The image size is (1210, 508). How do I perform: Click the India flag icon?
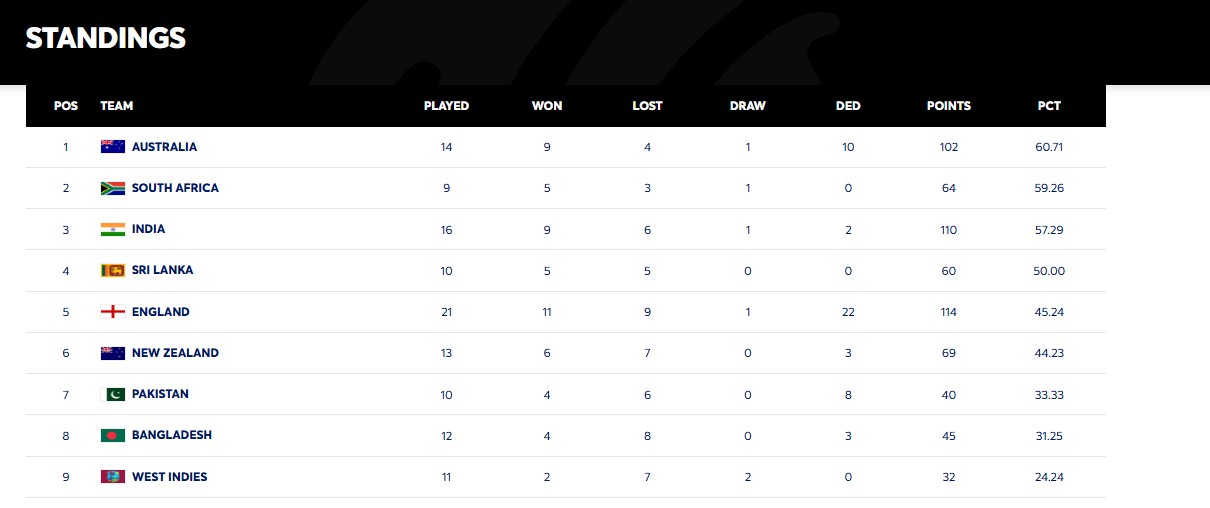click(112, 229)
